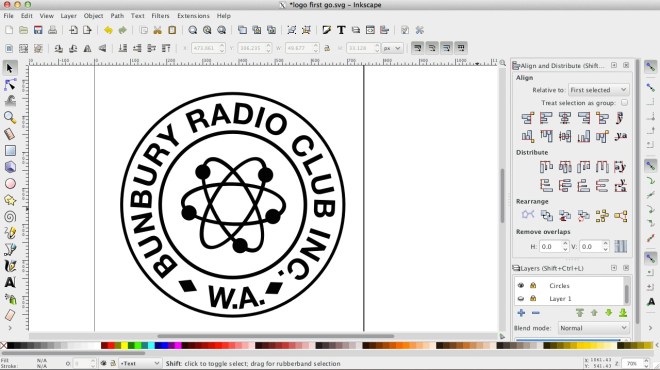Select the Rectangle tool

tap(10, 150)
